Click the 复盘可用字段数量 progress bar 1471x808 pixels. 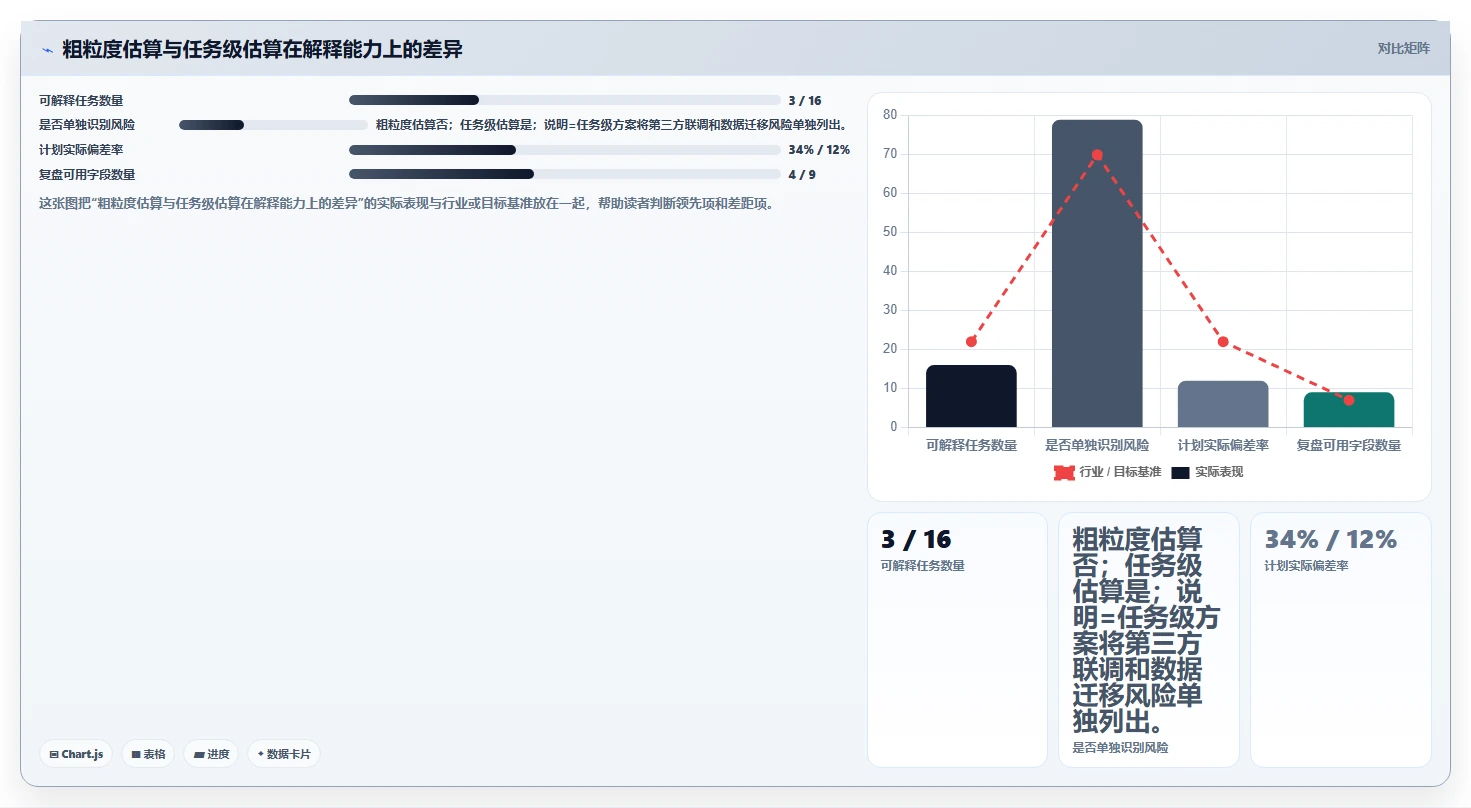564,174
